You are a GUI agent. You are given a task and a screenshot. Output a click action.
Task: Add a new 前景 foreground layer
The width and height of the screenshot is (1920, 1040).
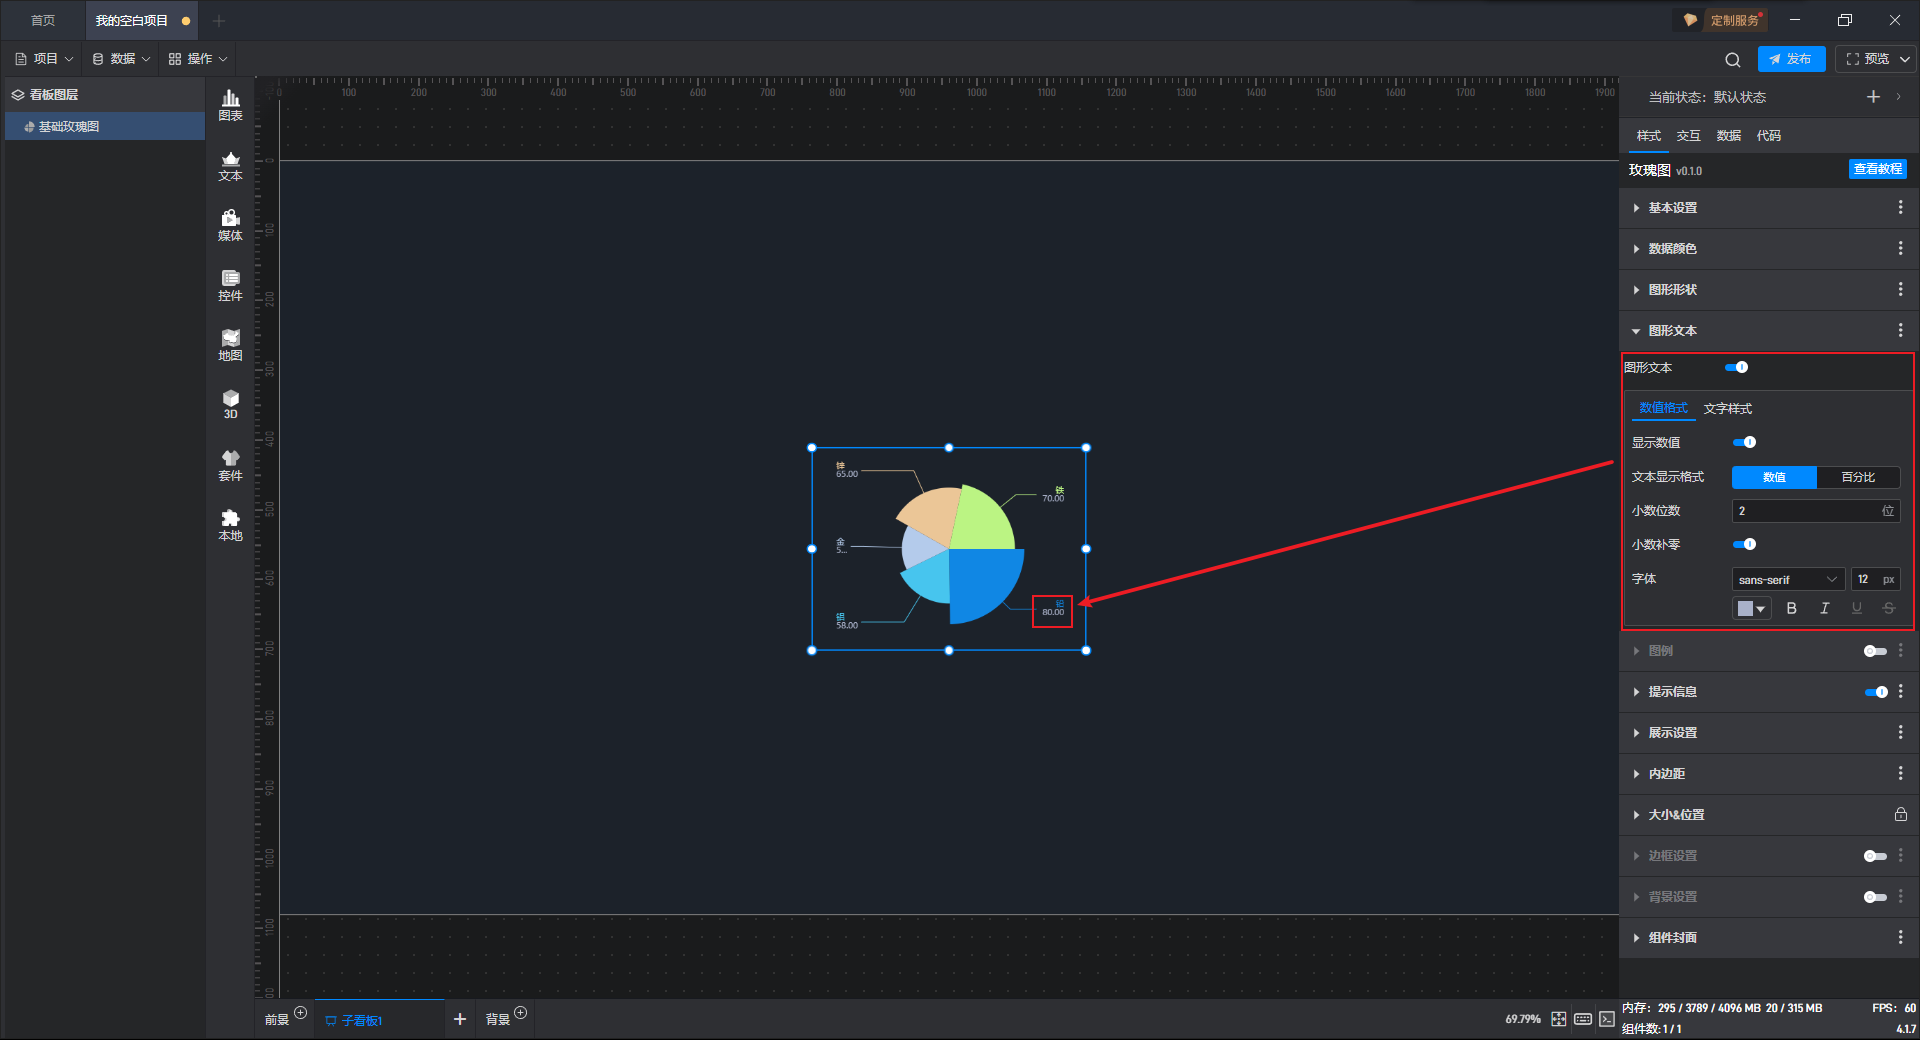(x=300, y=1013)
